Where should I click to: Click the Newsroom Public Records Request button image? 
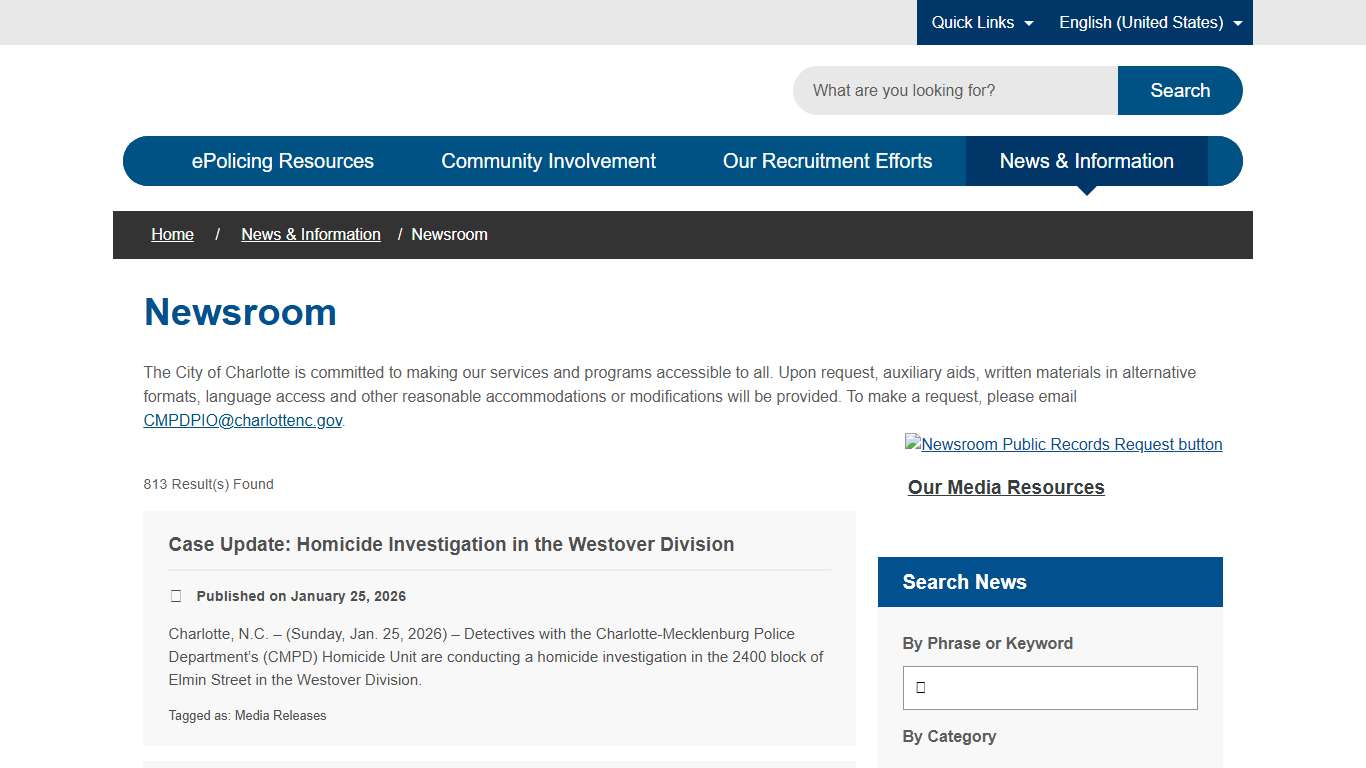[1063, 444]
